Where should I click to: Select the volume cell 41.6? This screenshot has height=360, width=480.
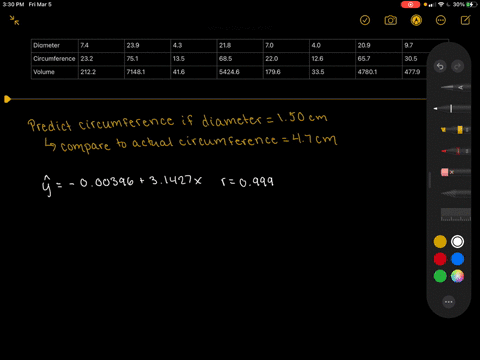(194, 72)
